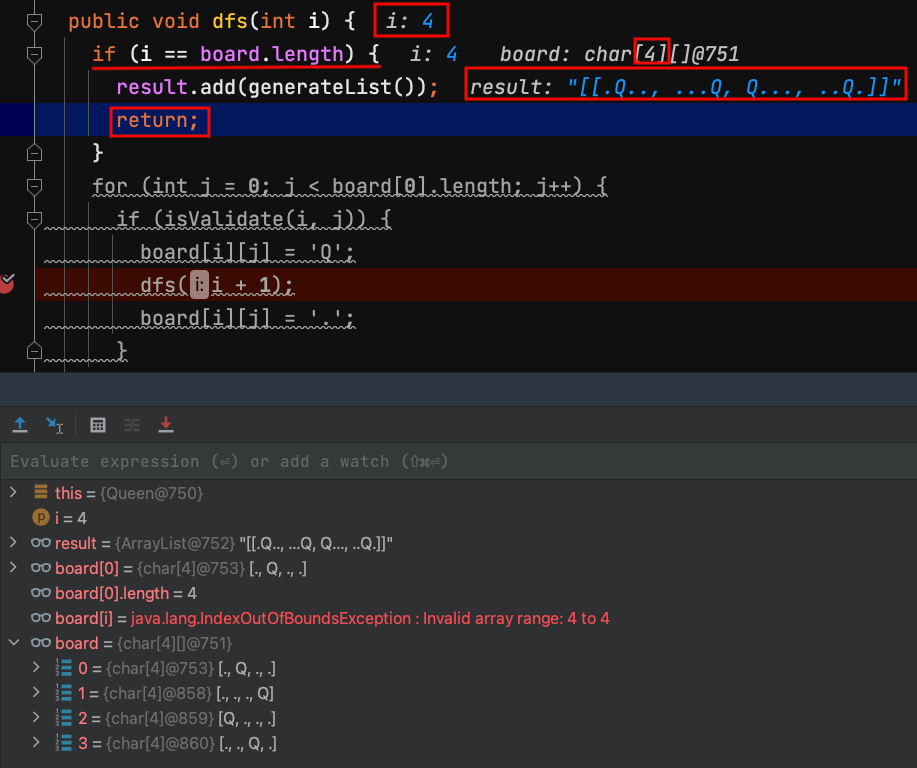Click the inline result value hint

pyautogui.click(x=686, y=87)
